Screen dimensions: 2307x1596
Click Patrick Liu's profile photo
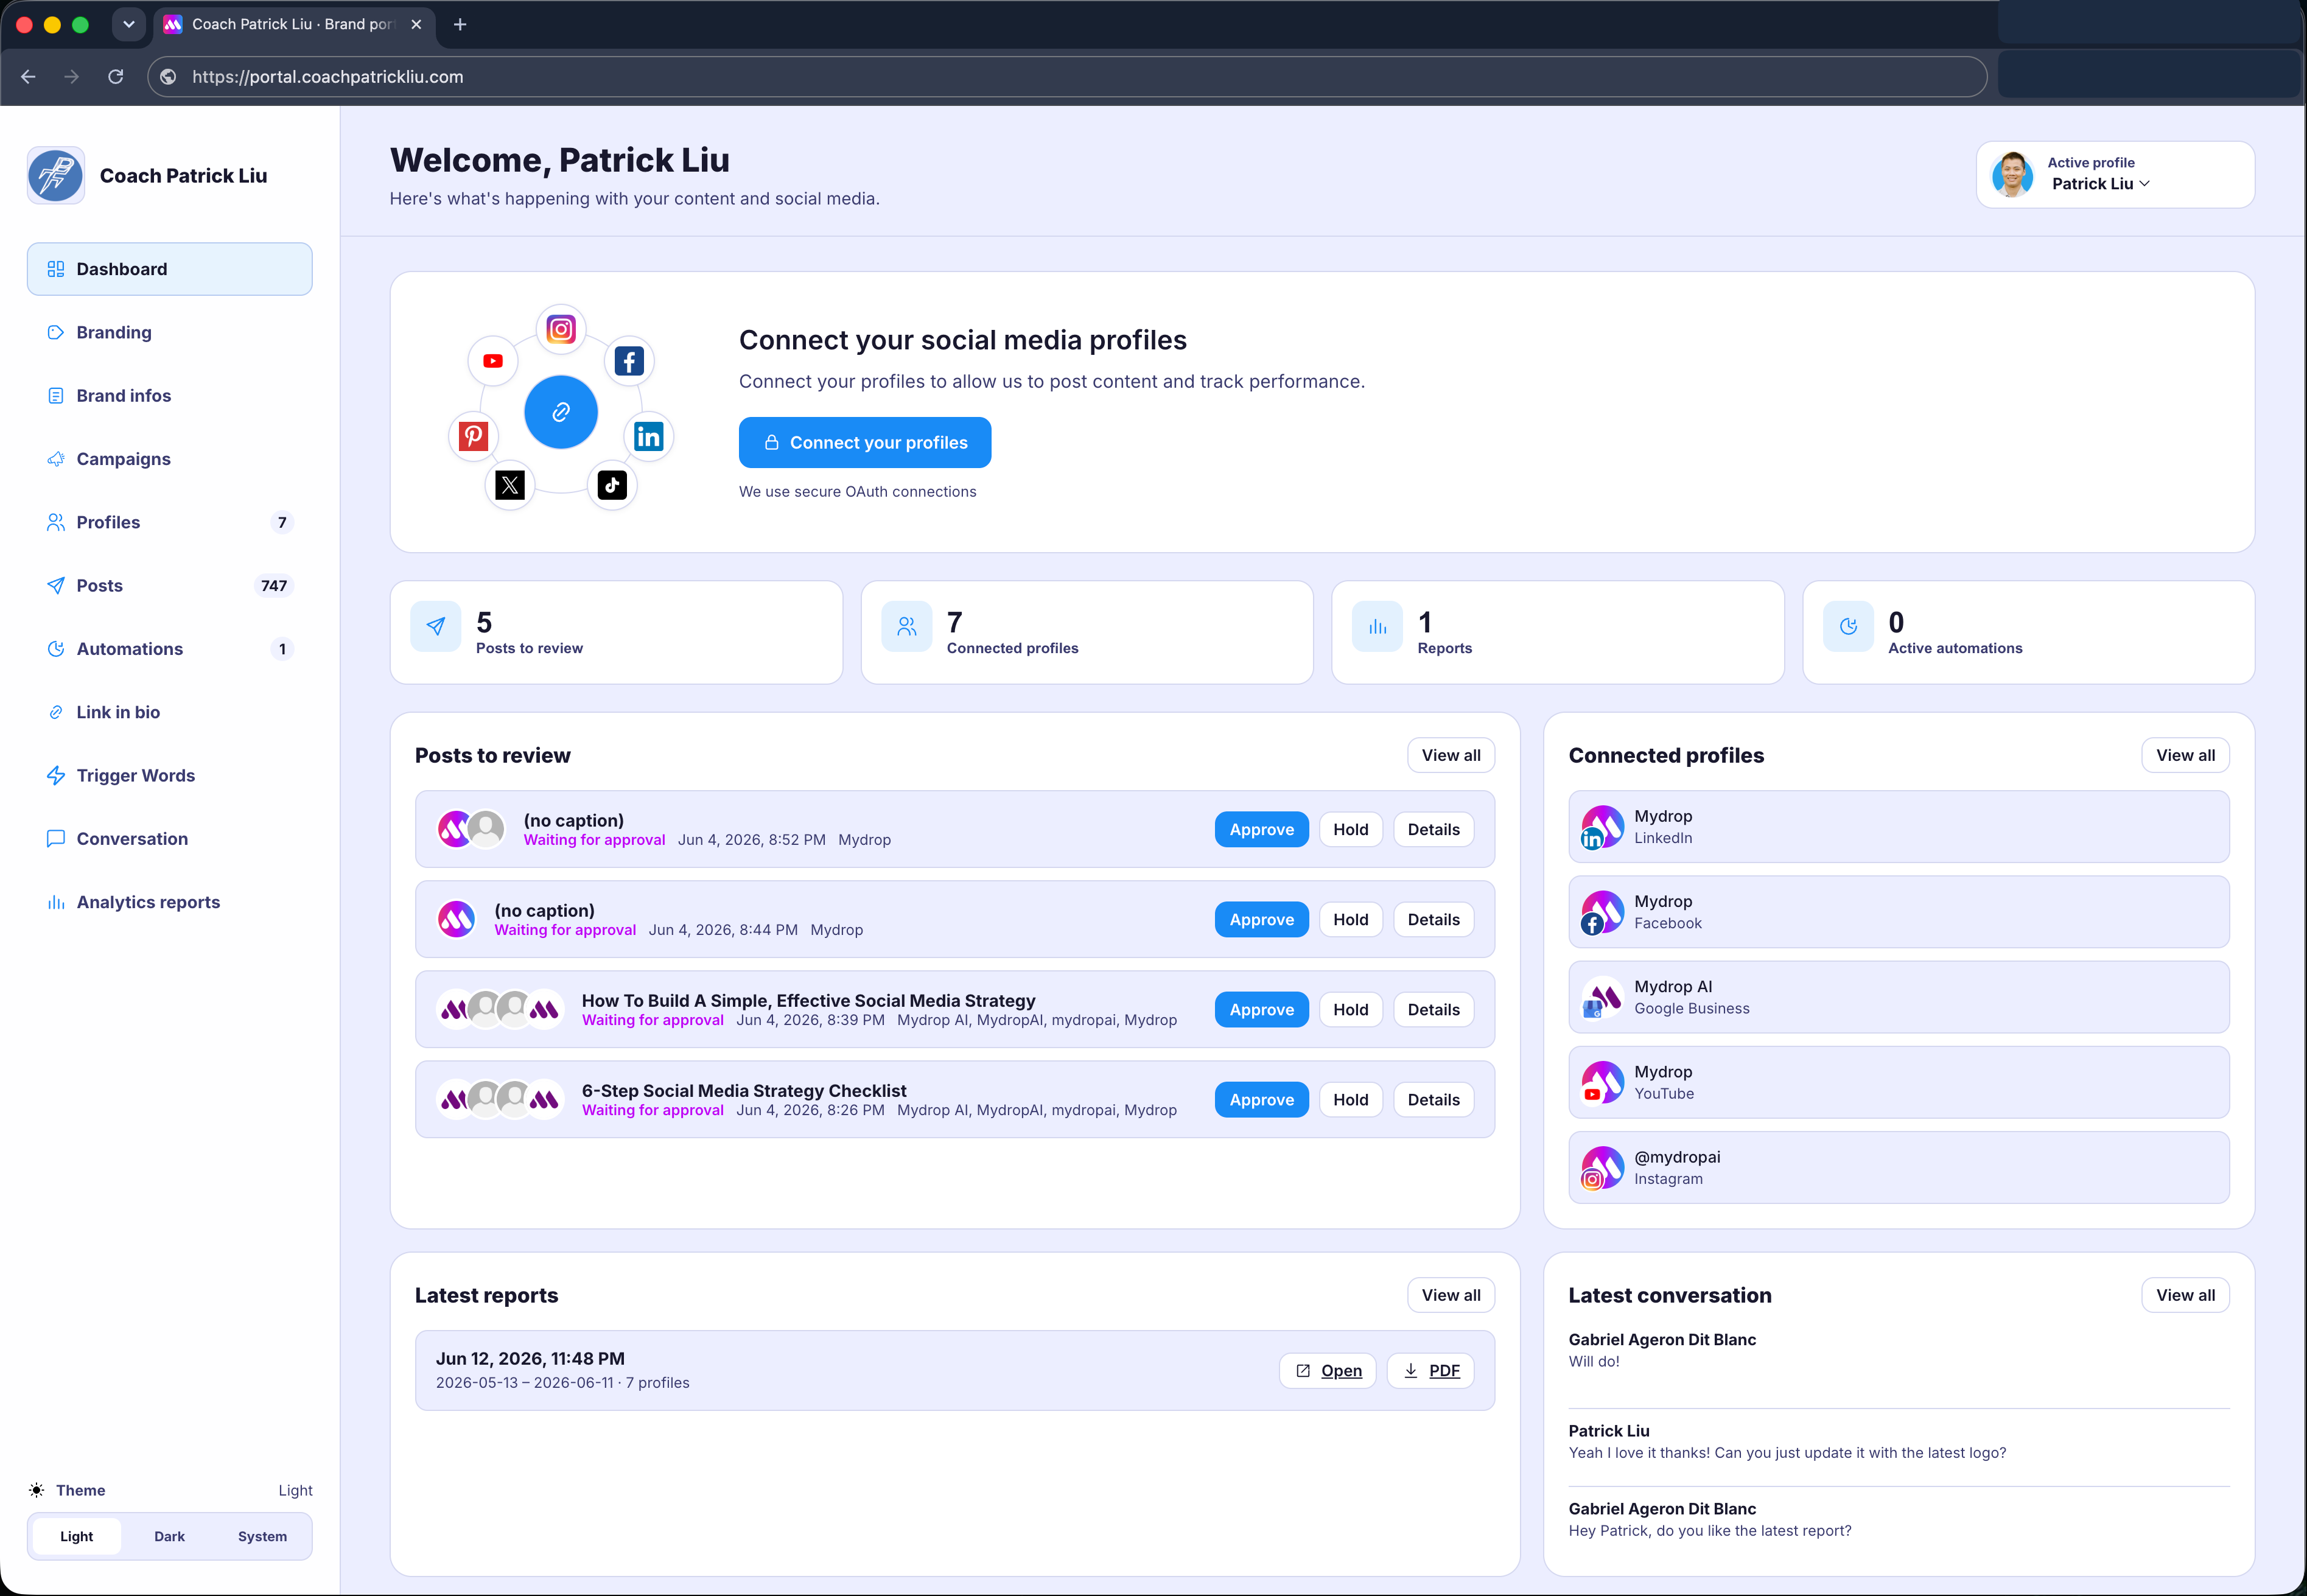pyautogui.click(x=2012, y=175)
